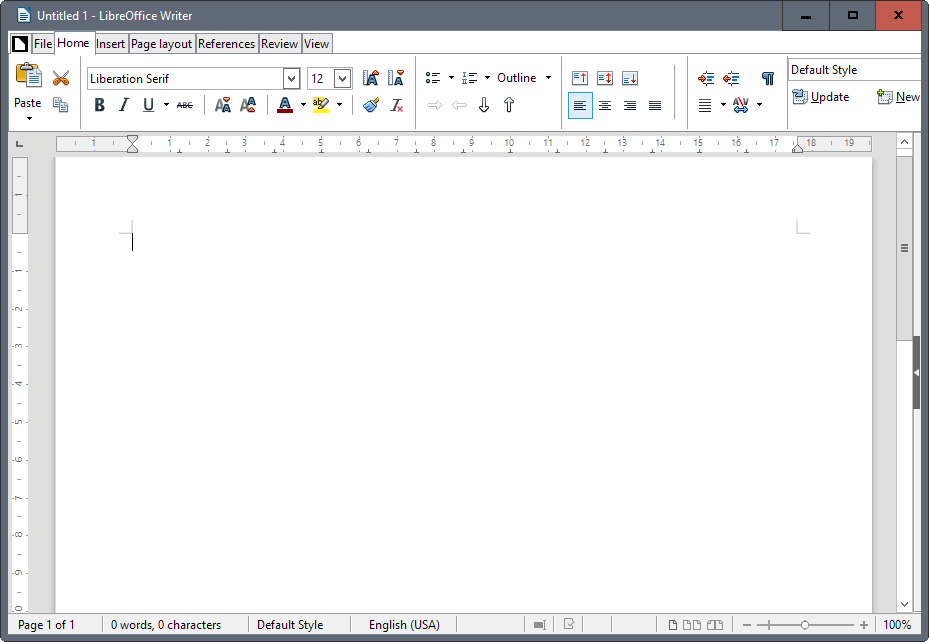Expand the Paste options arrow
This screenshot has width=929, height=642.
click(x=29, y=118)
